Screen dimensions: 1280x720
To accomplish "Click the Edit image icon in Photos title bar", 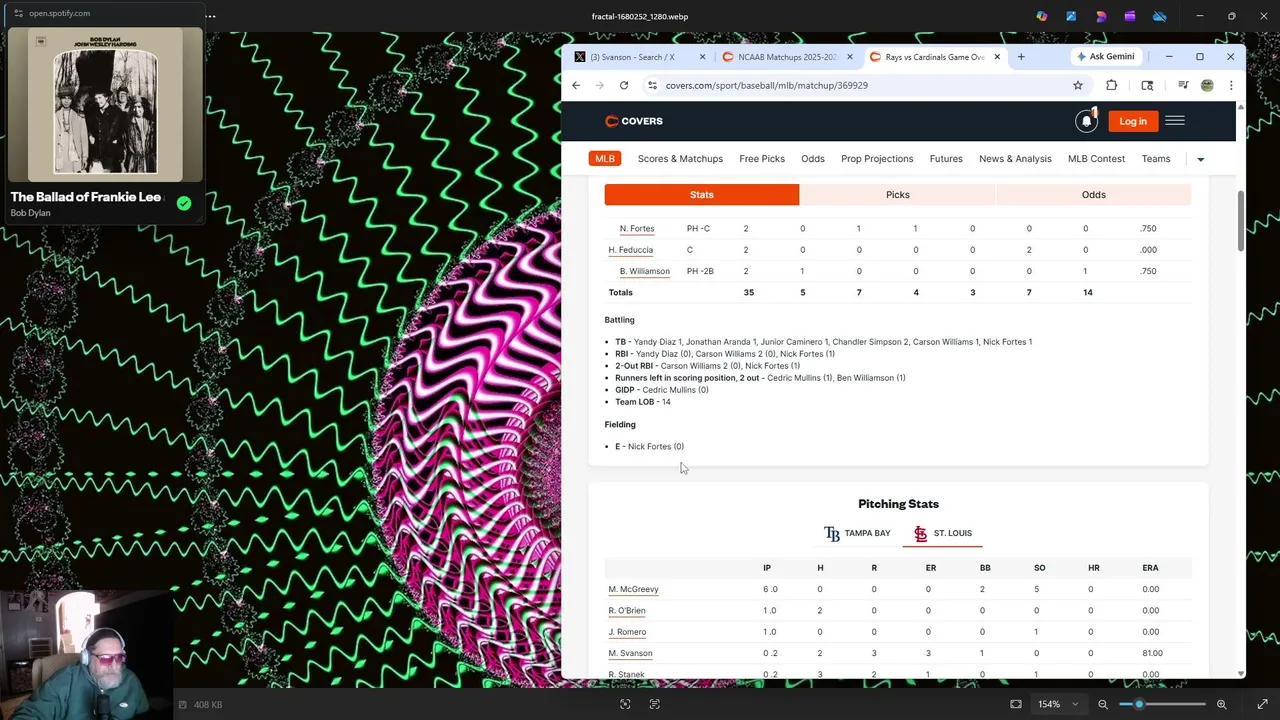I will point(1071,16).
